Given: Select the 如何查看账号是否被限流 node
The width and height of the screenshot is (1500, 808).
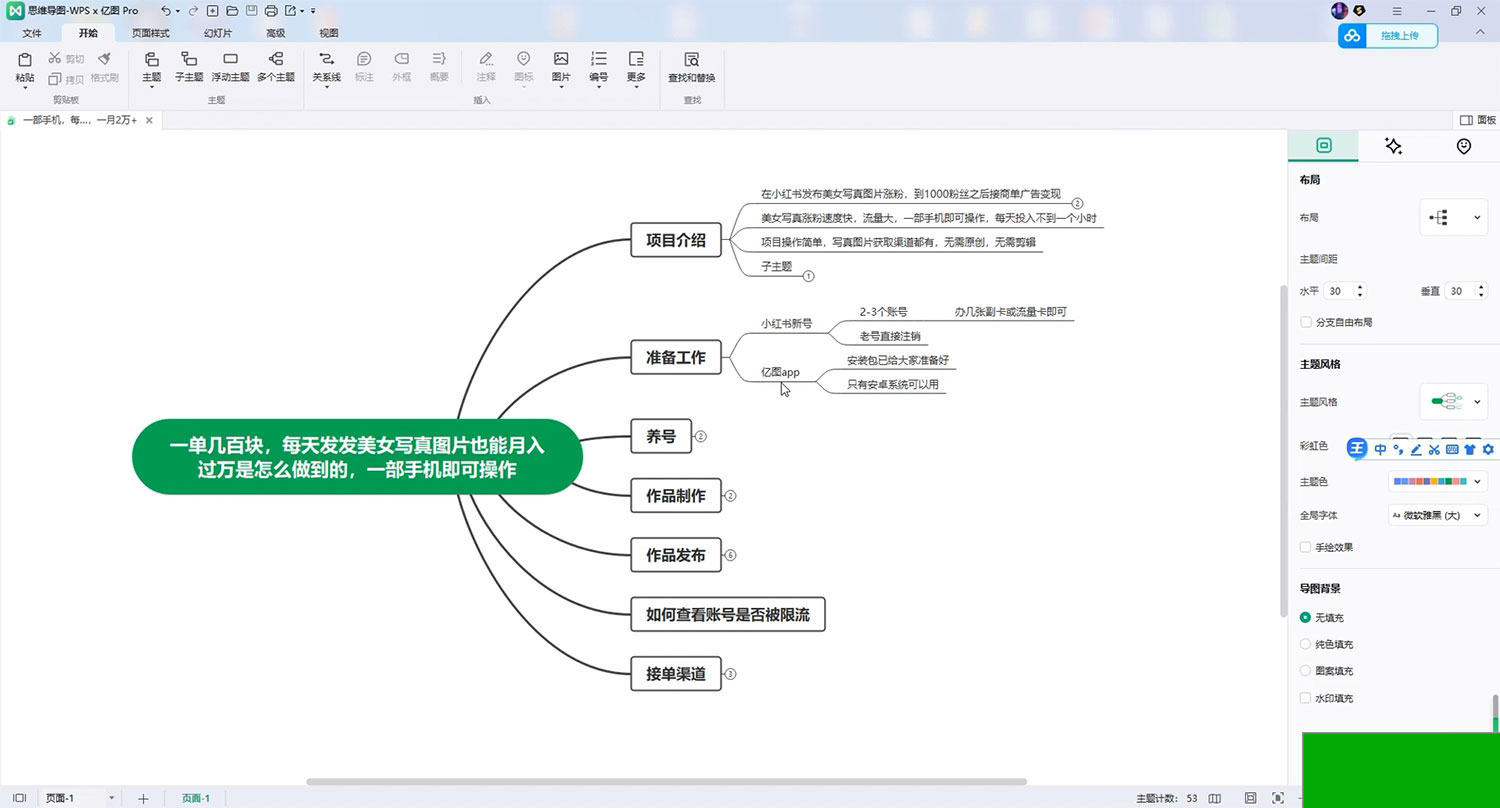Looking at the screenshot, I should click(728, 615).
